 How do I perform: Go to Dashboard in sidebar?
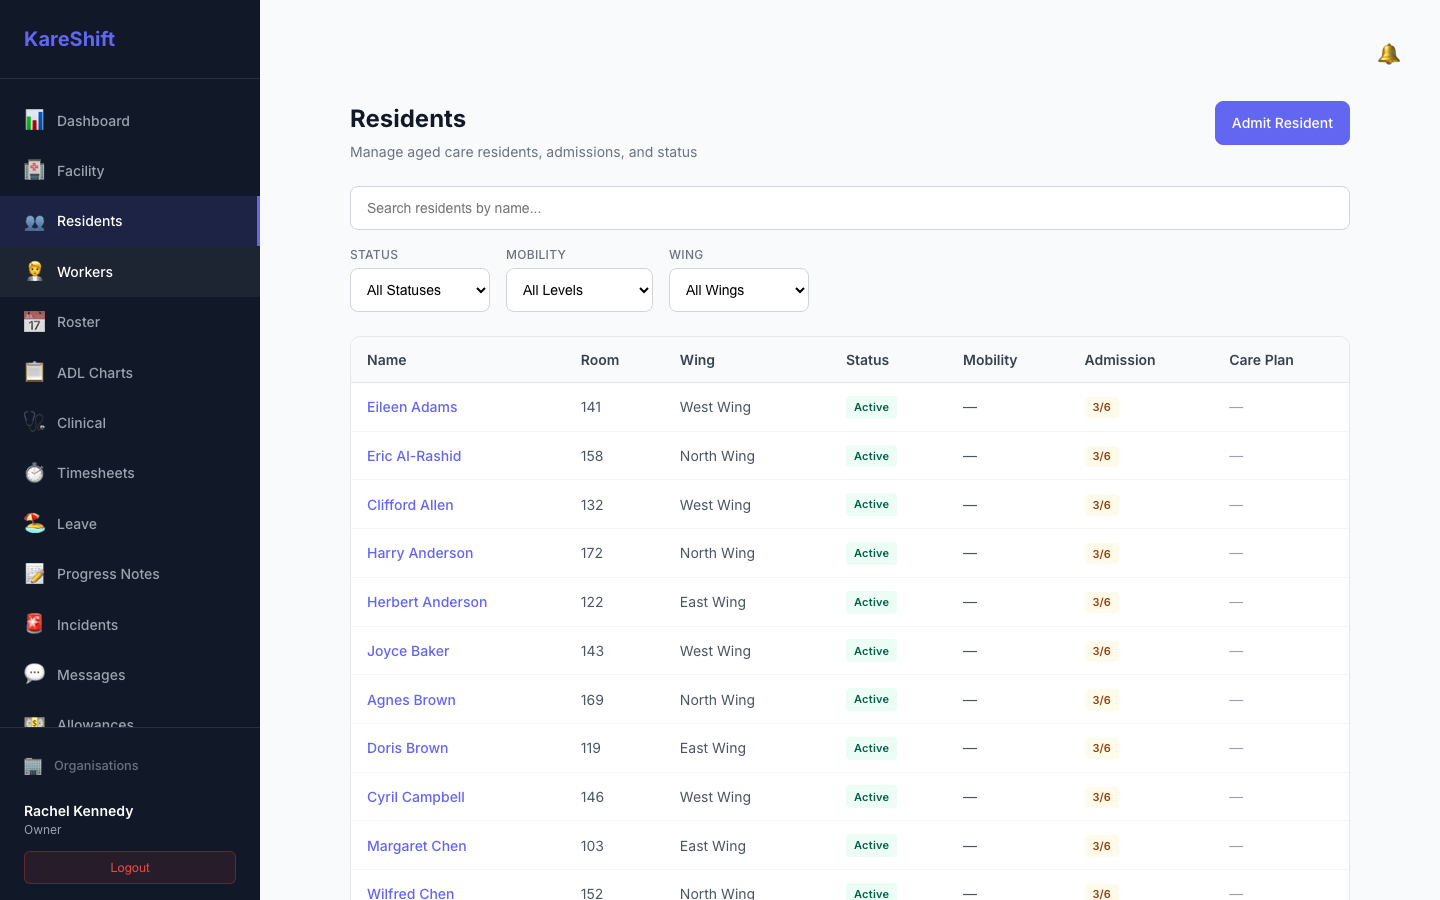click(129, 121)
